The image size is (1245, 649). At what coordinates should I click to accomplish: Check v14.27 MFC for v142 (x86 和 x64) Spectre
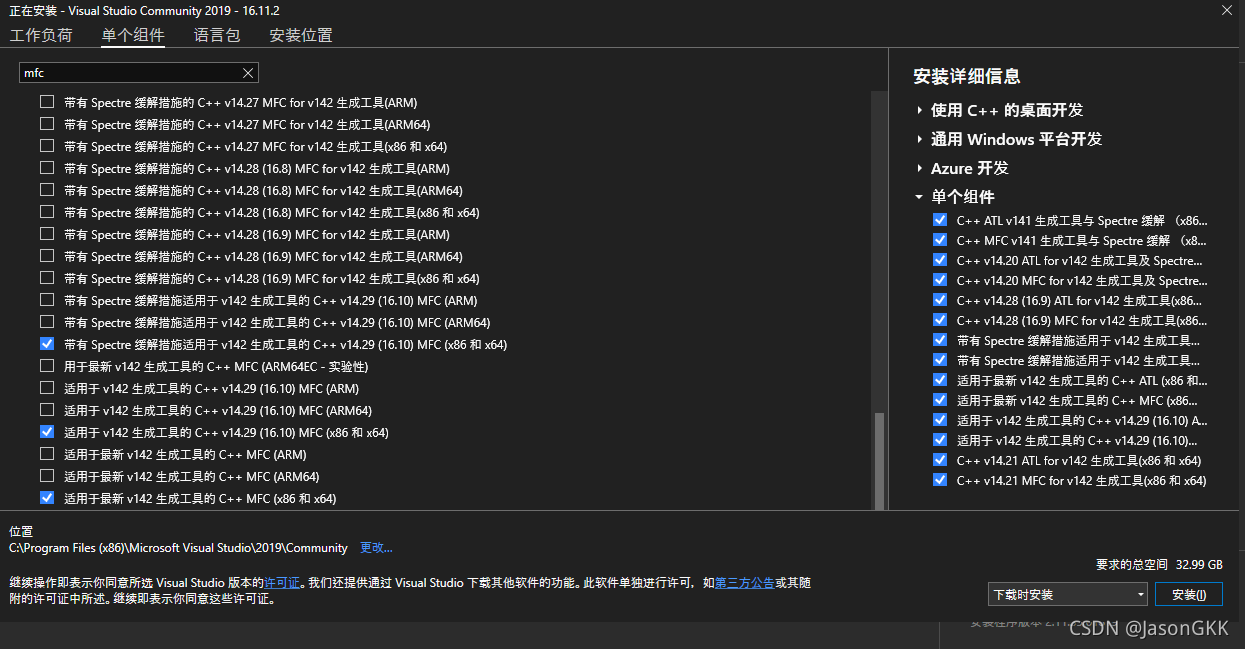[x=47, y=146]
